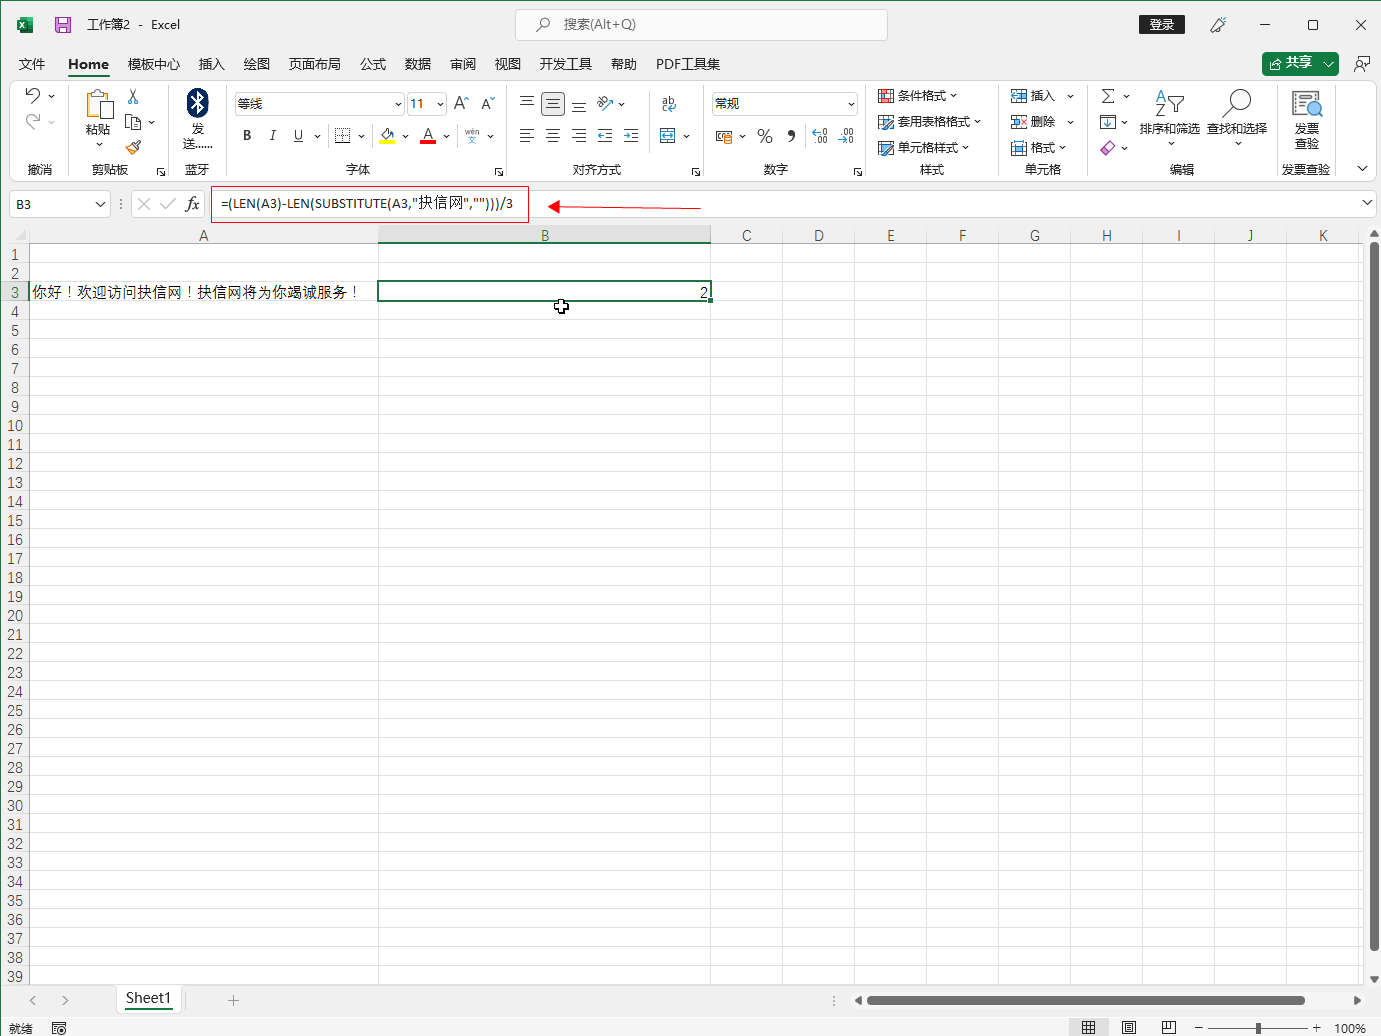The height and width of the screenshot is (1036, 1381).
Task: Click the Undo arrow icon
Action: (33, 96)
